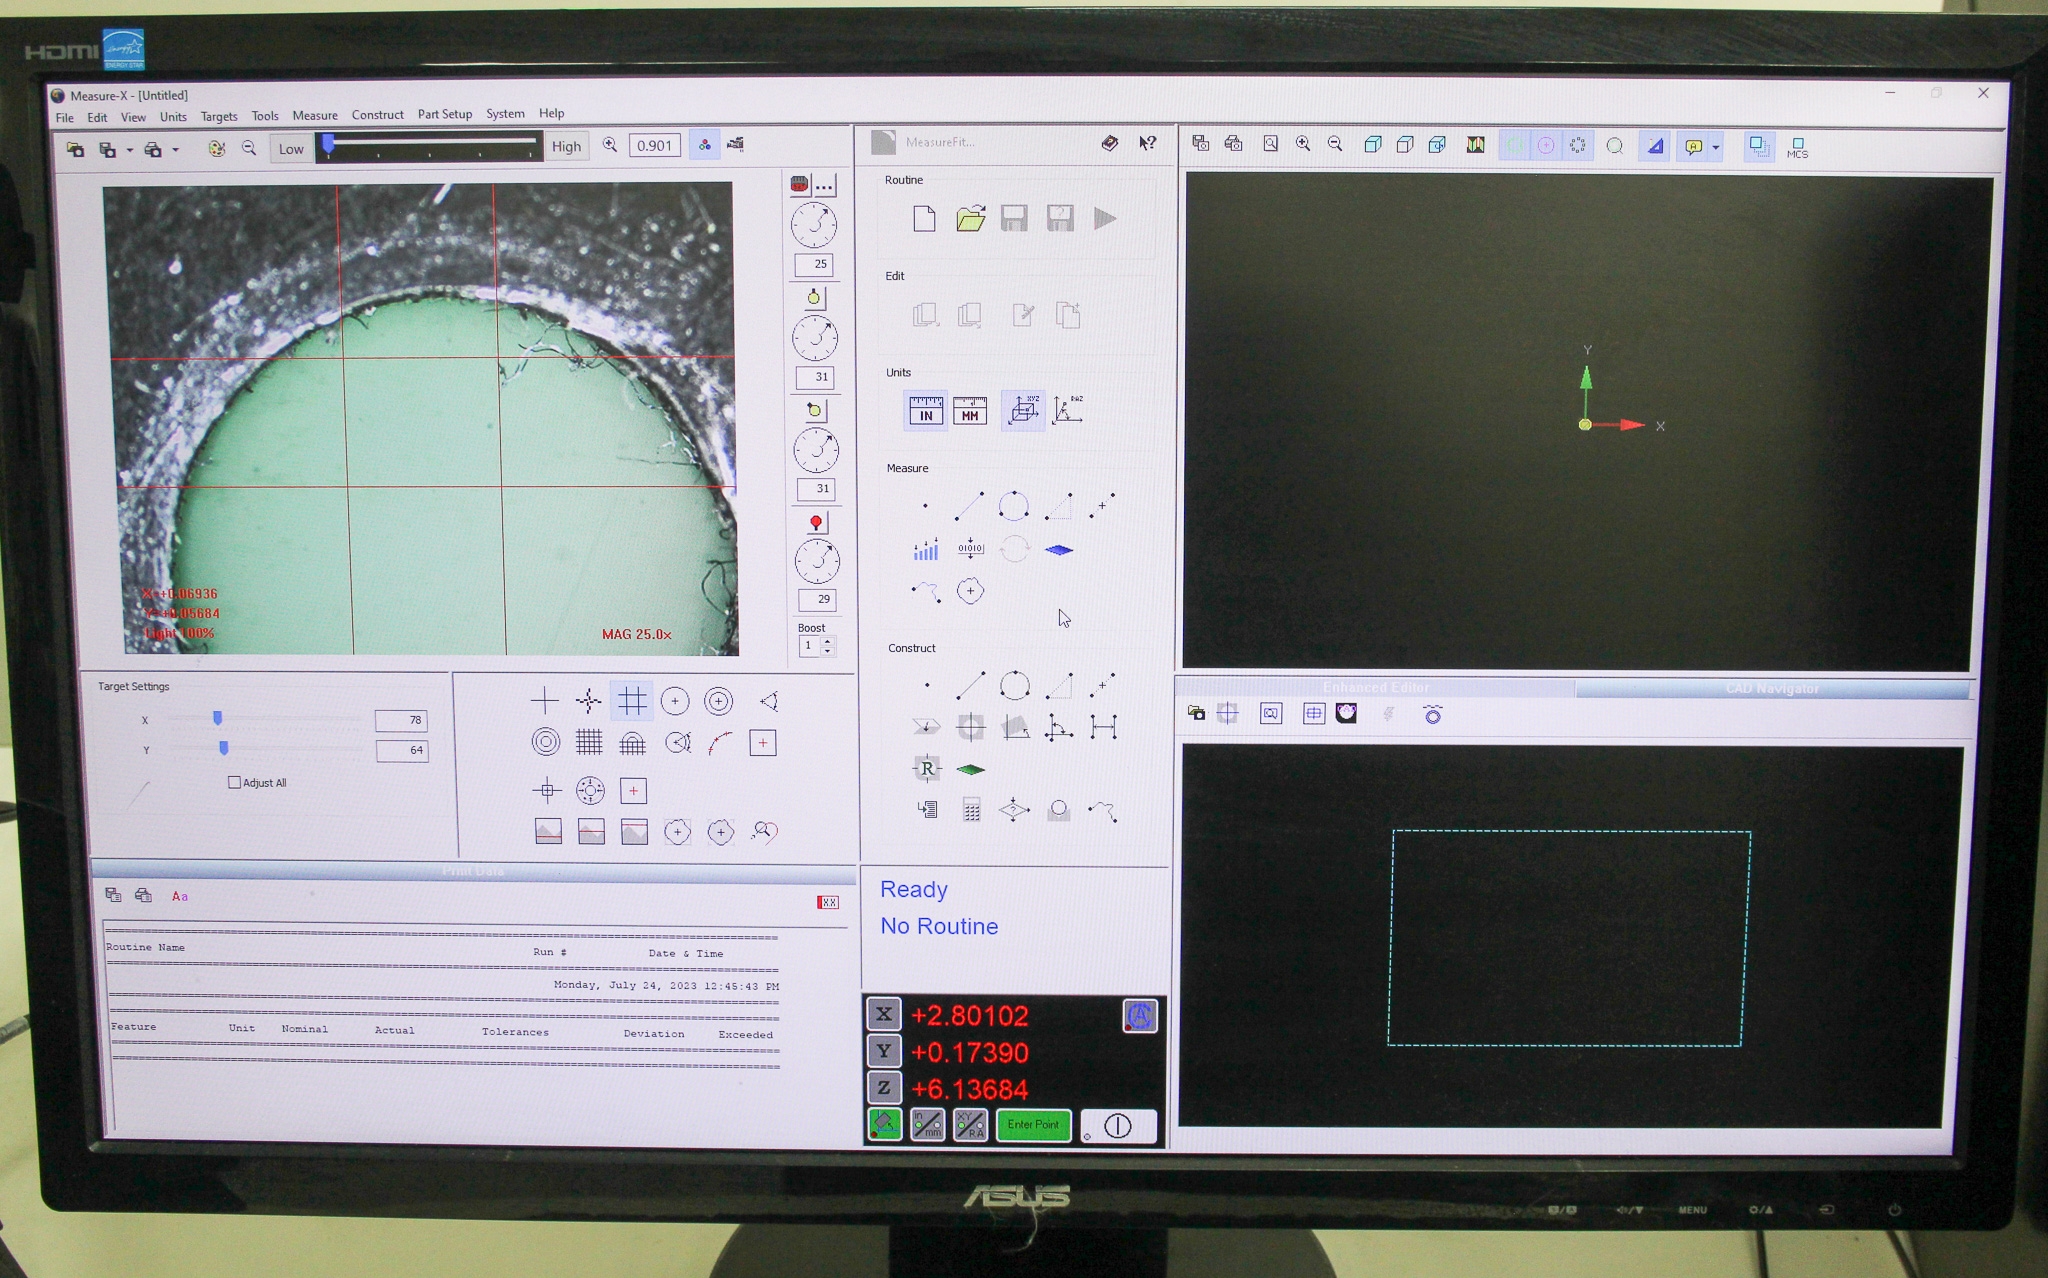Open the Measure menu
Image resolution: width=2048 pixels, height=1278 pixels.
coord(315,115)
